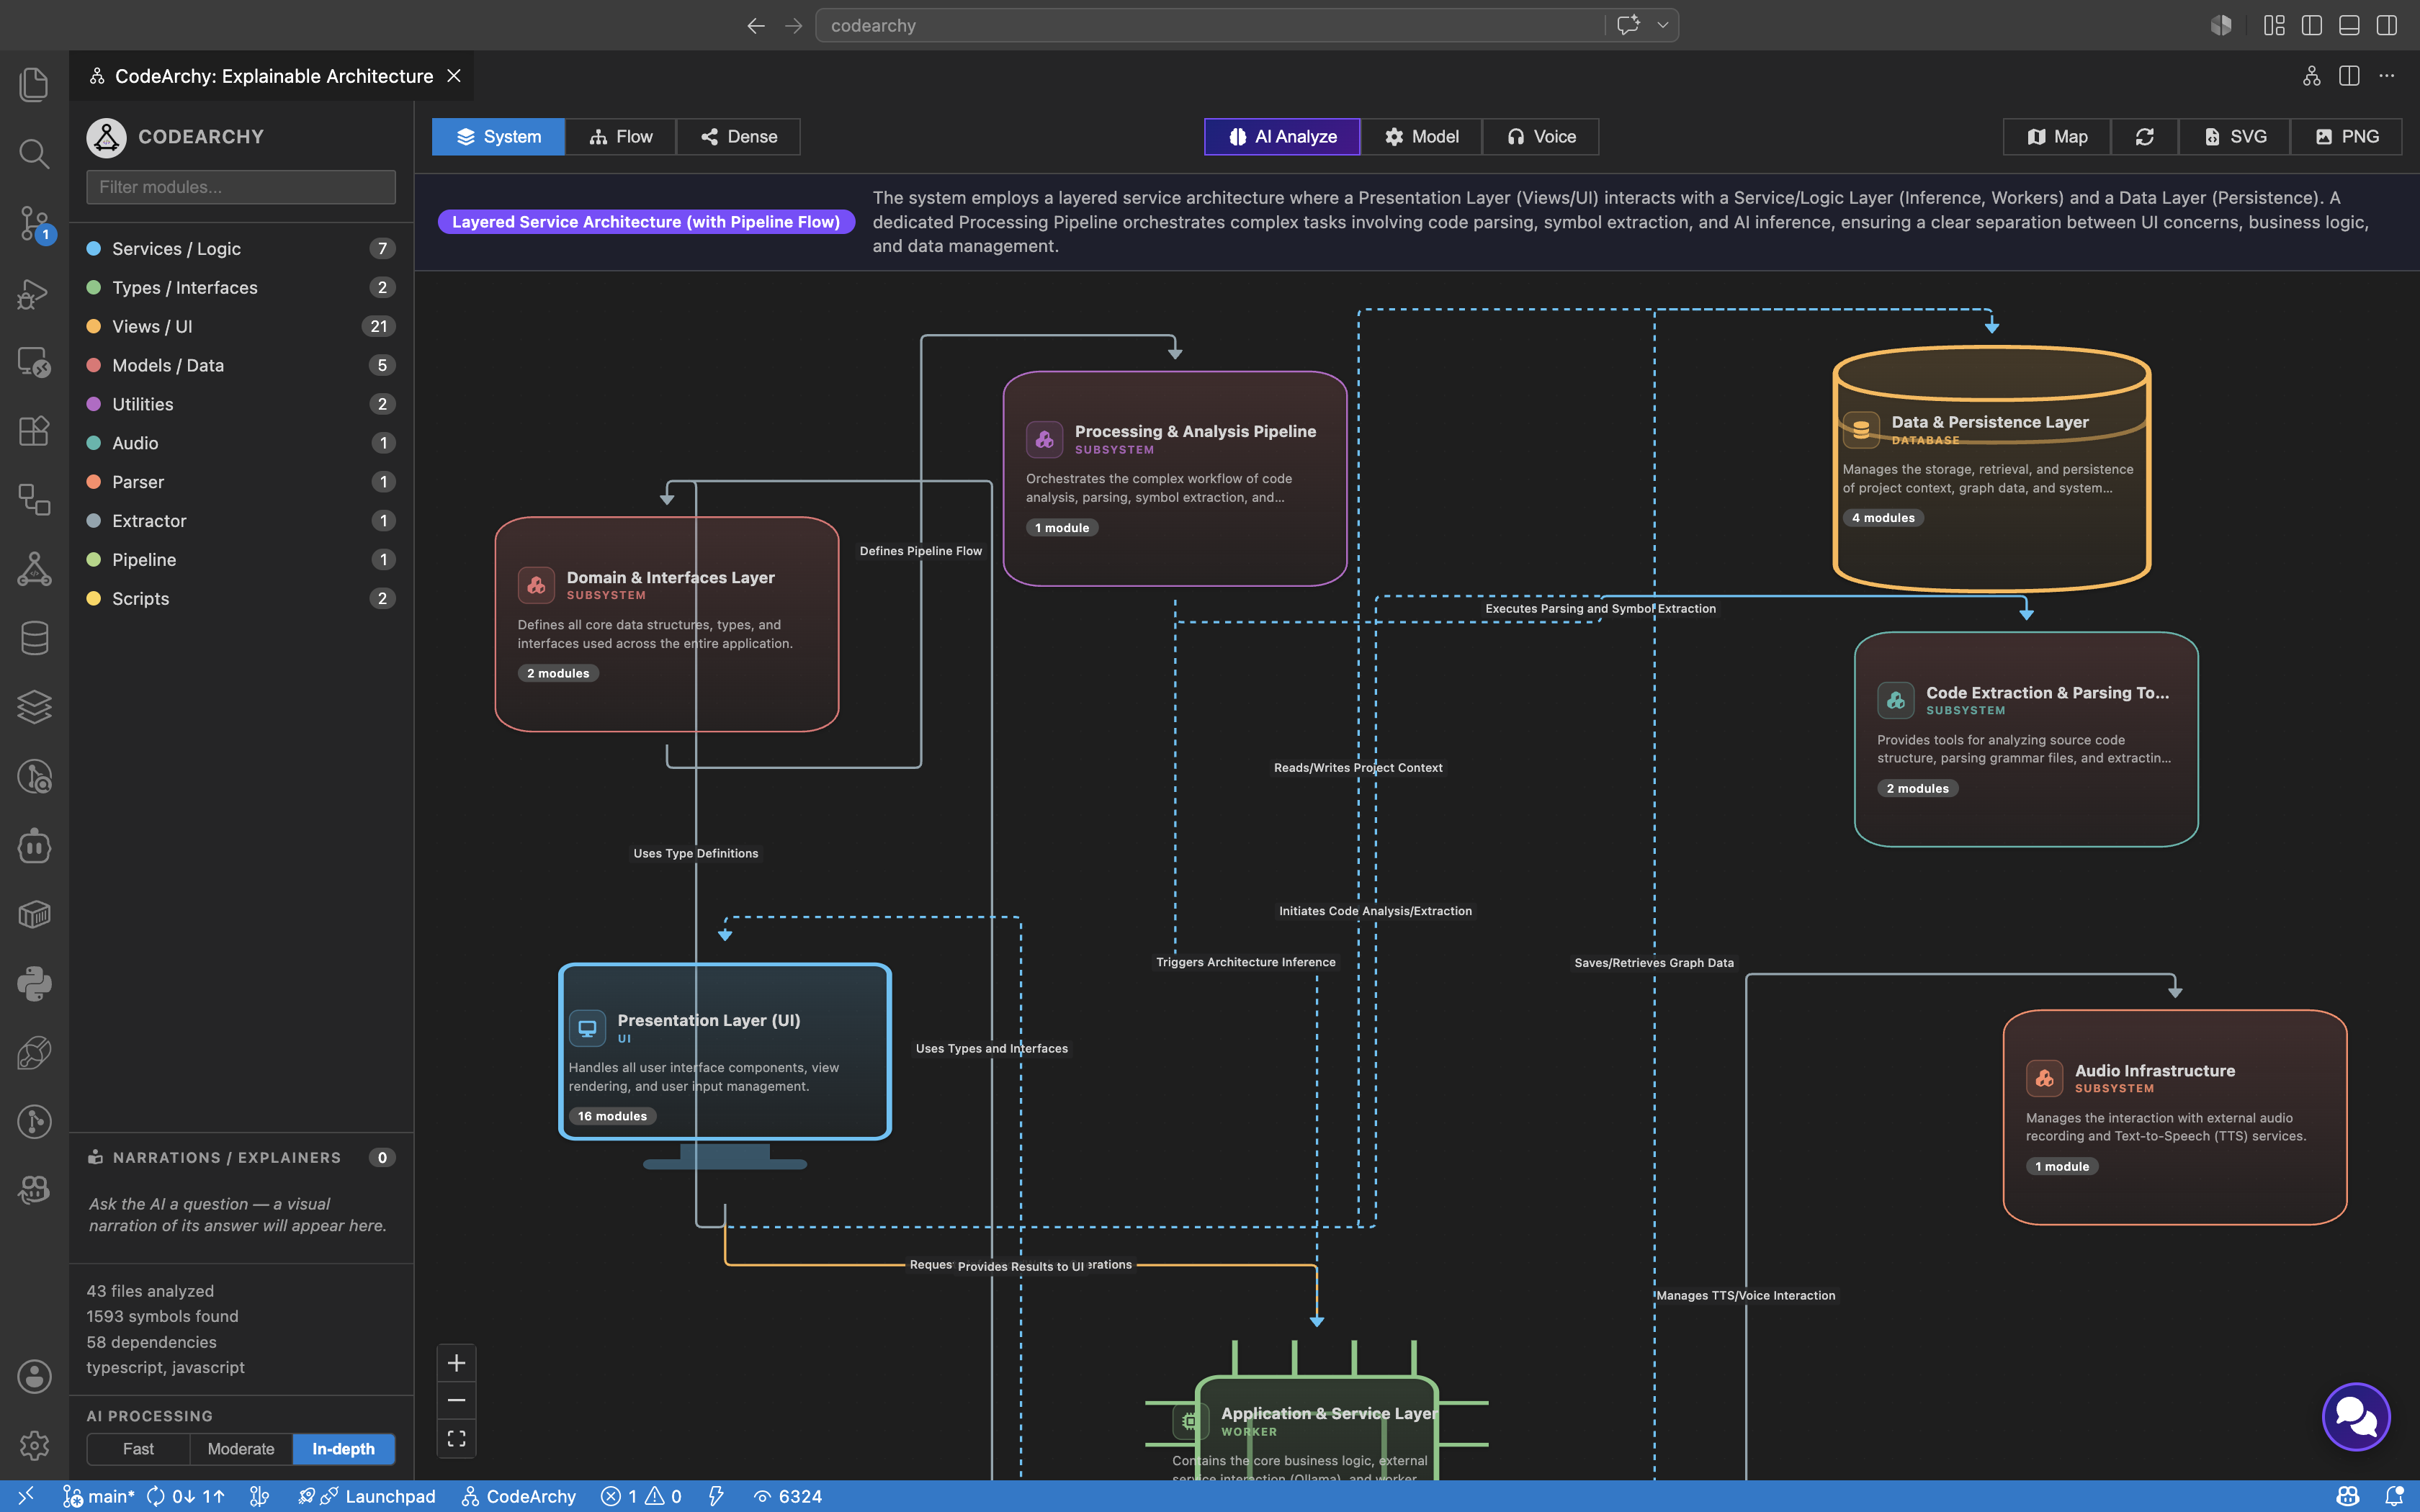Click the main* branch status item
The image size is (2420, 1512).
[98, 1496]
